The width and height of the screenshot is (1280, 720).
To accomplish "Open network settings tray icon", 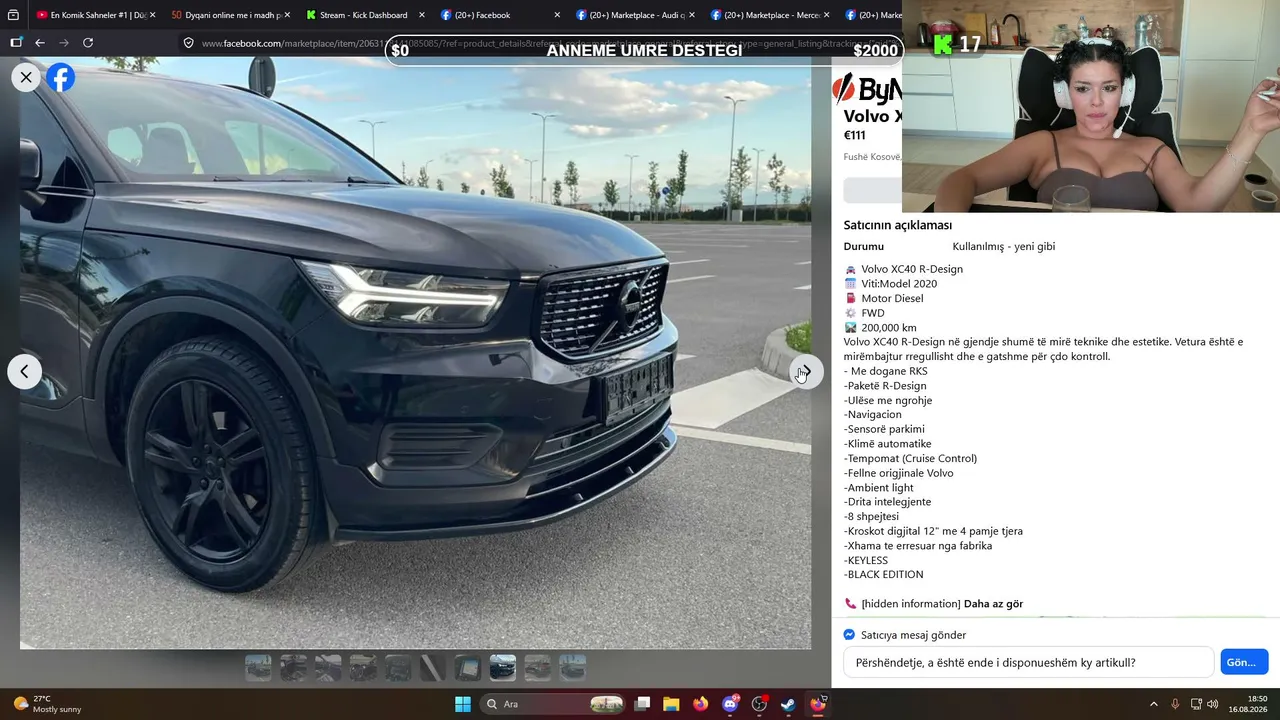I will click(1196, 704).
